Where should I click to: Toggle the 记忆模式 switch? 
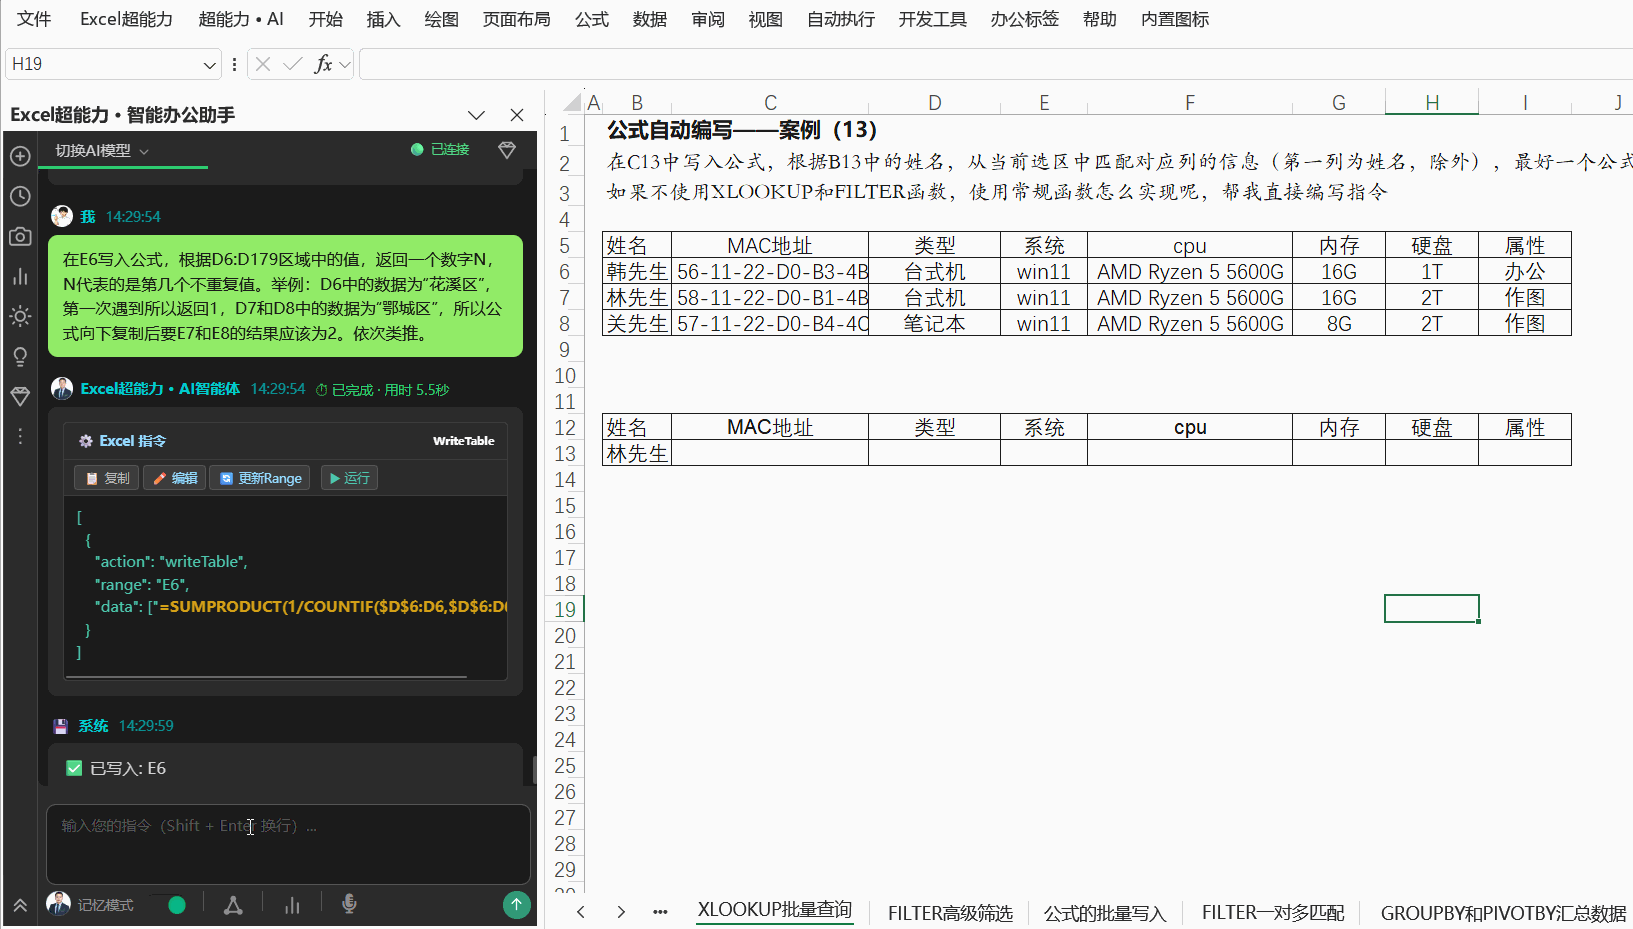pyautogui.click(x=168, y=905)
